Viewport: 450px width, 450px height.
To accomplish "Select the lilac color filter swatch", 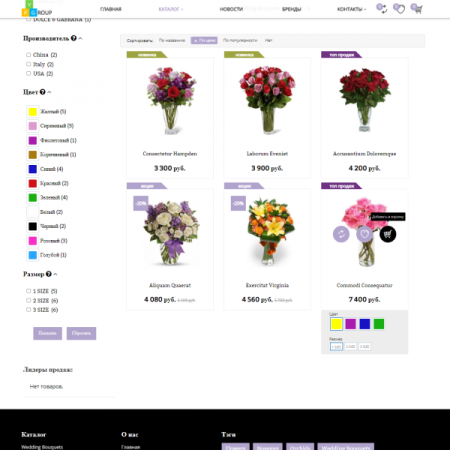I will (33, 126).
